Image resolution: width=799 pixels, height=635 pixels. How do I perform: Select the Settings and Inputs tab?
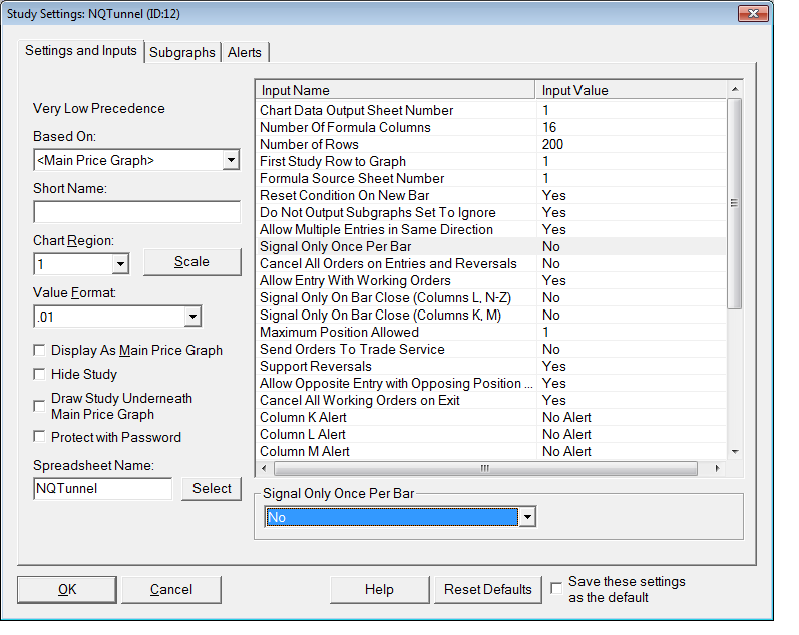81,50
